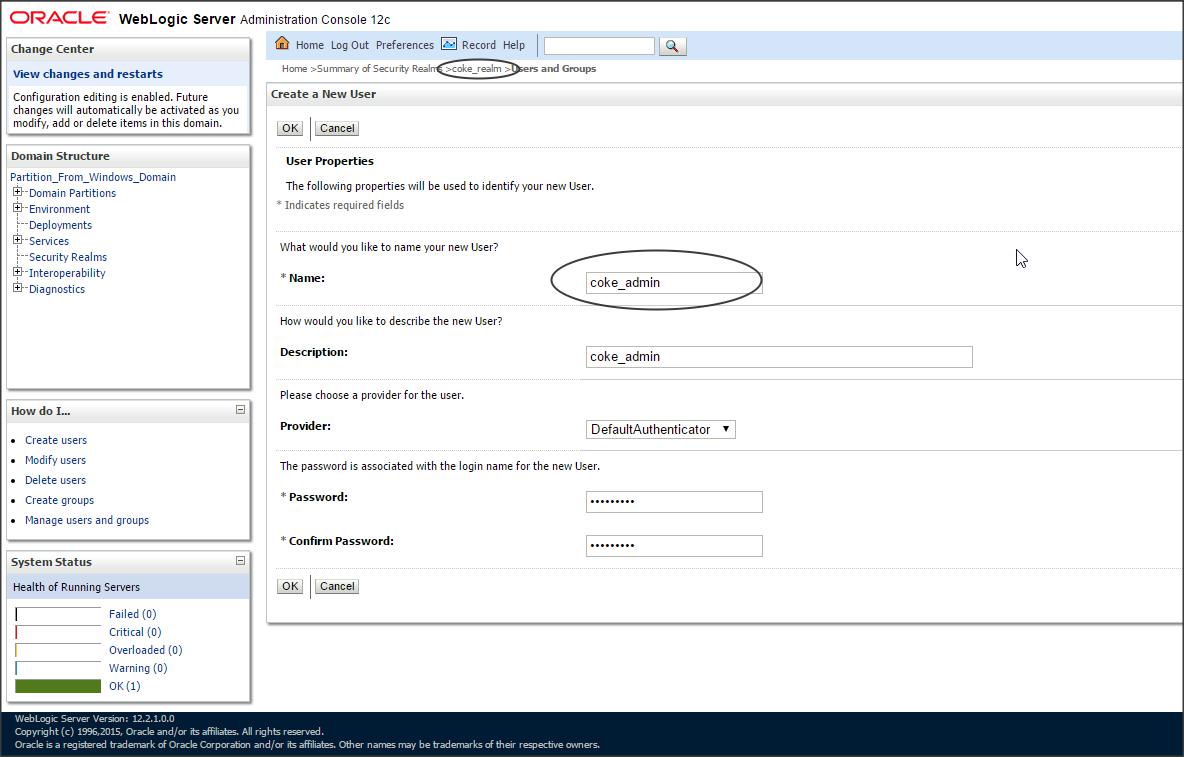Collapse the How do I panel

click(x=240, y=410)
